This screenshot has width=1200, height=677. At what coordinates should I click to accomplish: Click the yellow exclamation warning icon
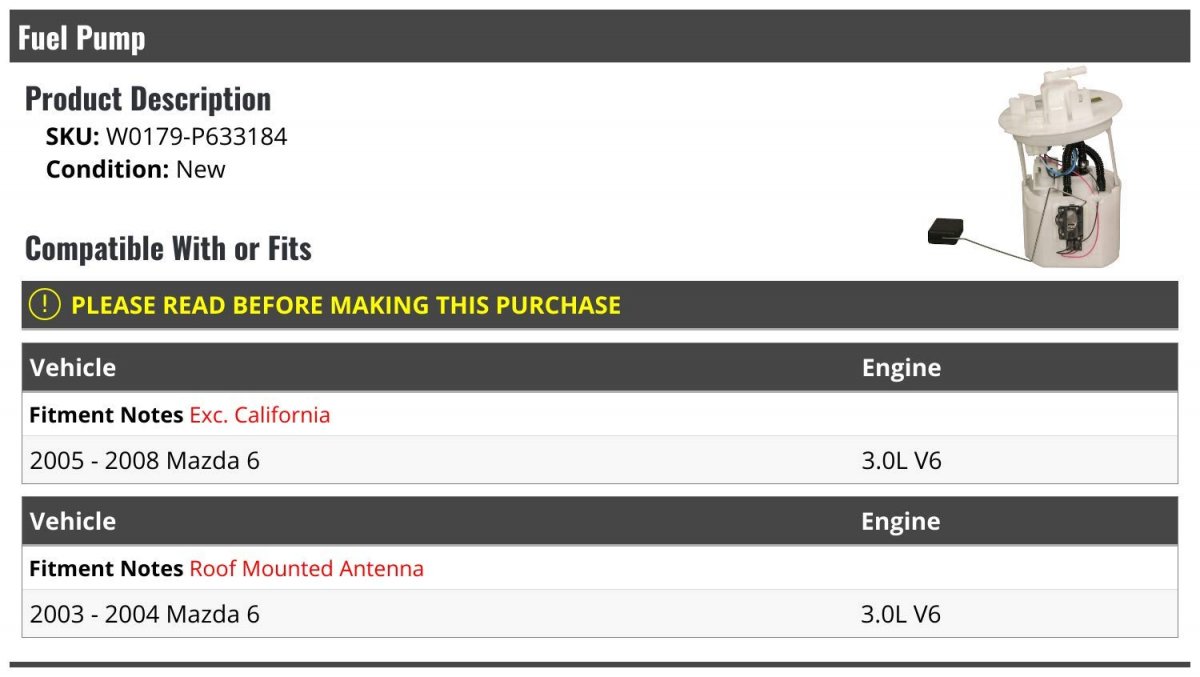click(x=44, y=305)
